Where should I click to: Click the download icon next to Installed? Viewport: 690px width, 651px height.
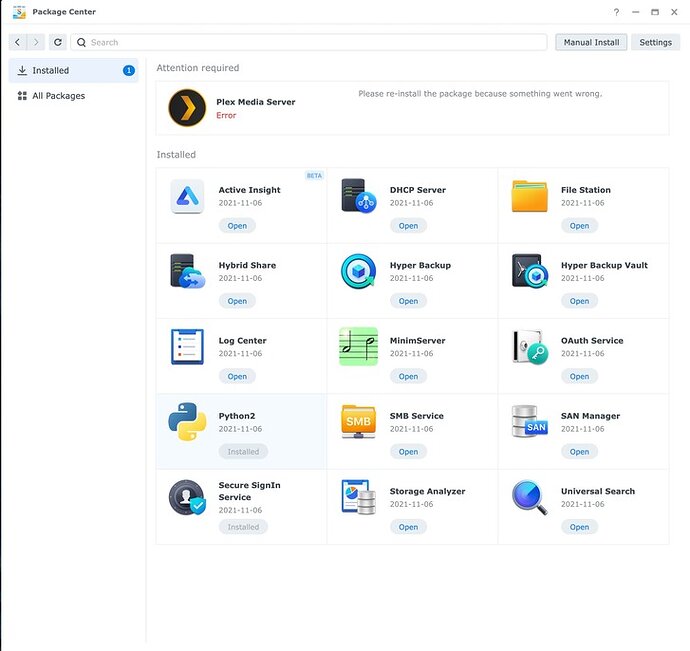(22, 70)
